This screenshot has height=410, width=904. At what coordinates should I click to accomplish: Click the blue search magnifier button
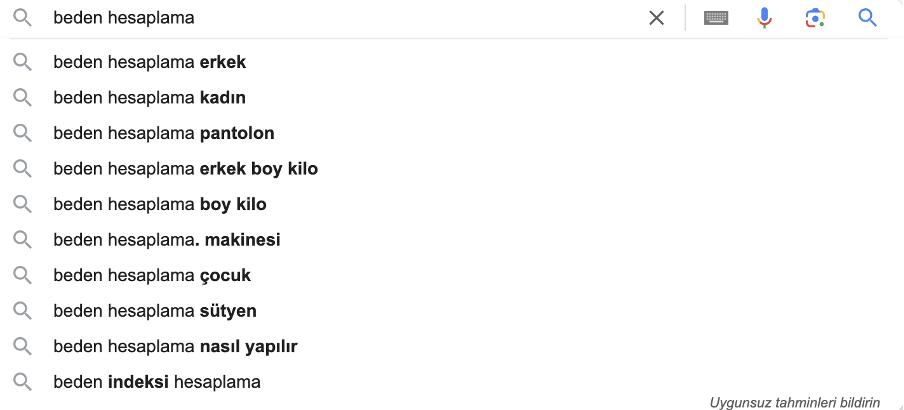coord(867,18)
